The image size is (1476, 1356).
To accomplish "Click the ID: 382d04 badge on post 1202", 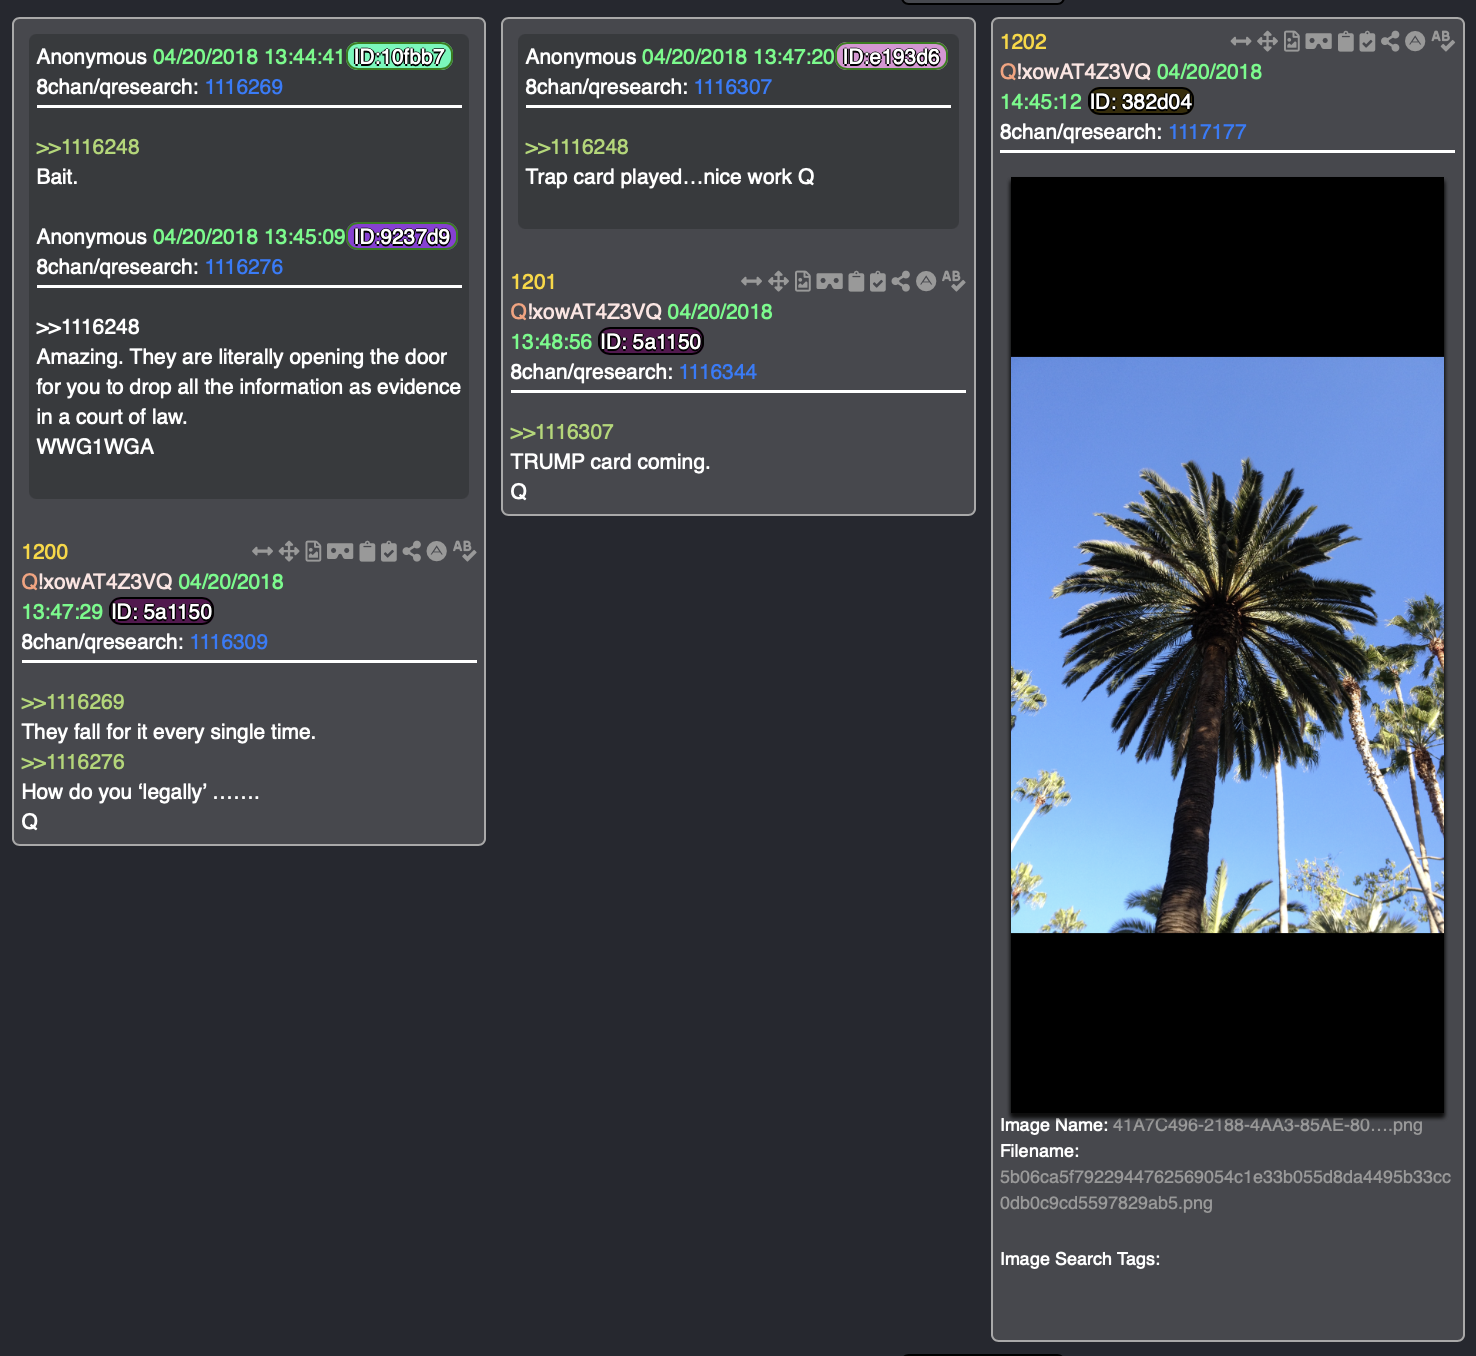I will point(1141,102).
